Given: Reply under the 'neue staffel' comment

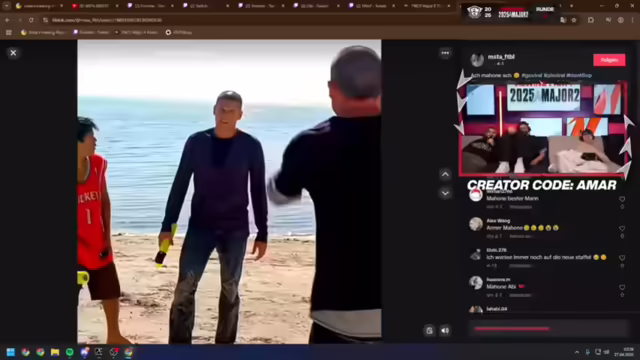Looking at the screenshot, I should (521, 266).
